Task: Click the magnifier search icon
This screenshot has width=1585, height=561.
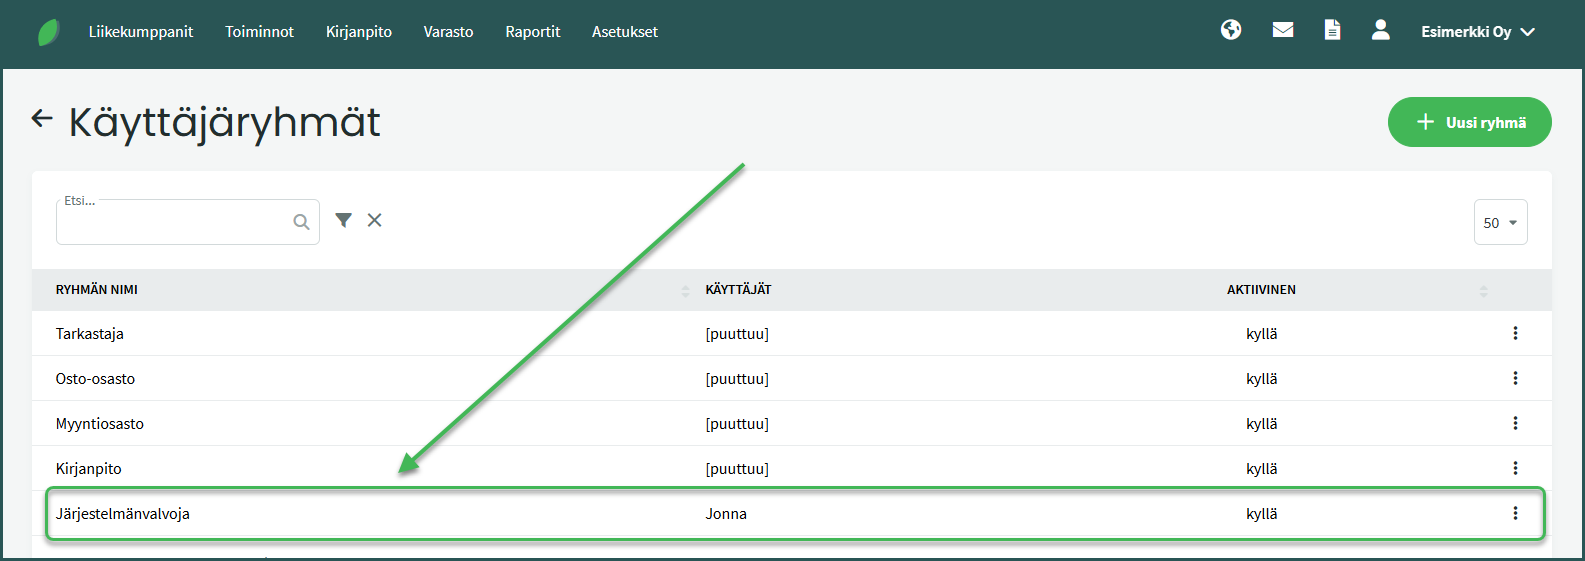Action: (301, 222)
